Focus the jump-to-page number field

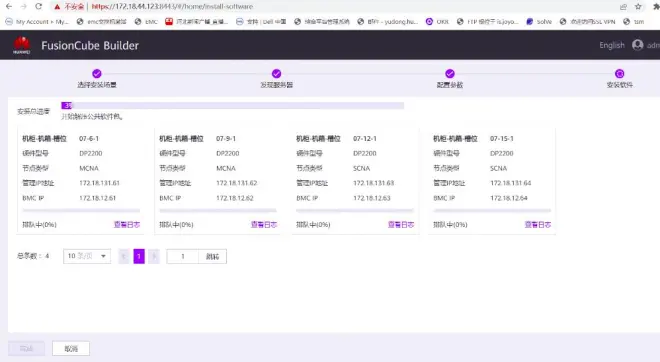(x=183, y=256)
